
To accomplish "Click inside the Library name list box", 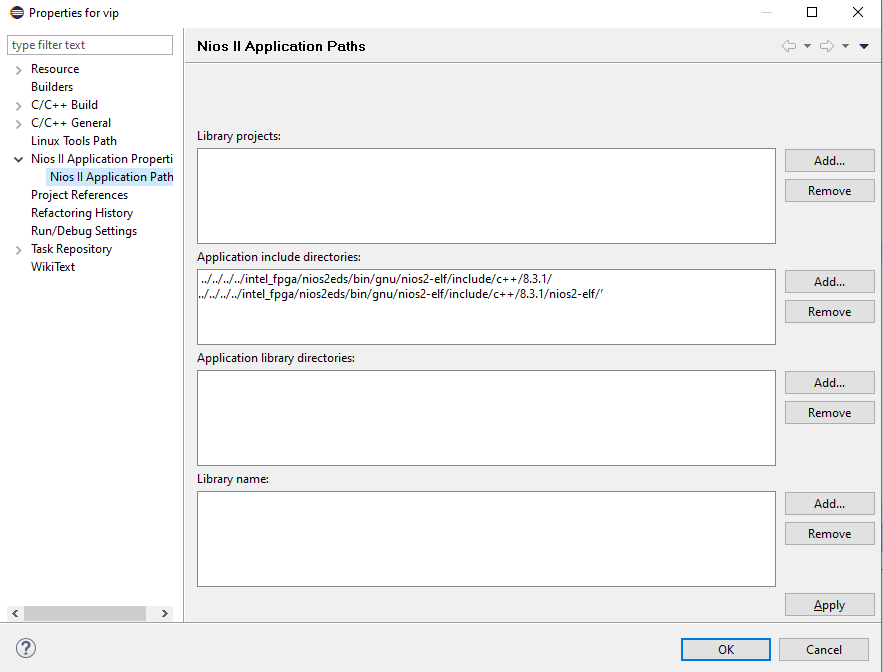I will click(486, 539).
